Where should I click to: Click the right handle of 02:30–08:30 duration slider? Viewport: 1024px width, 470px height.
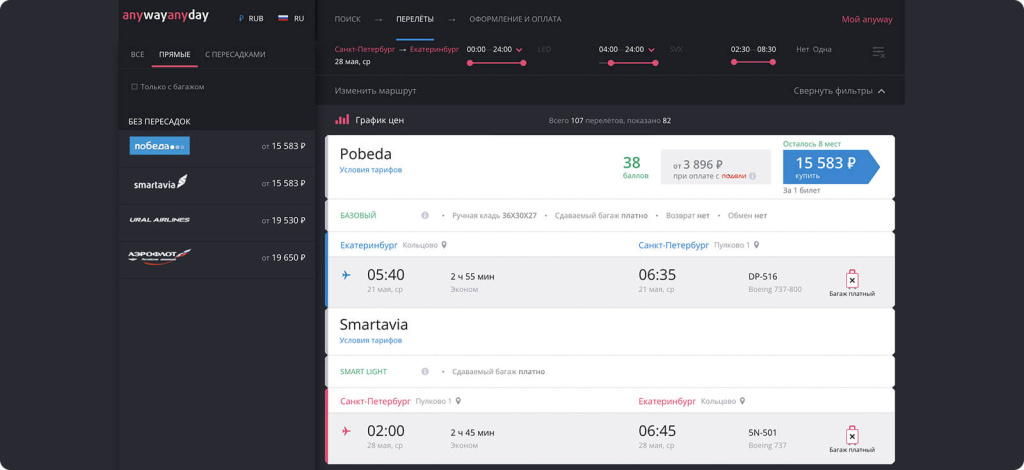click(x=773, y=63)
